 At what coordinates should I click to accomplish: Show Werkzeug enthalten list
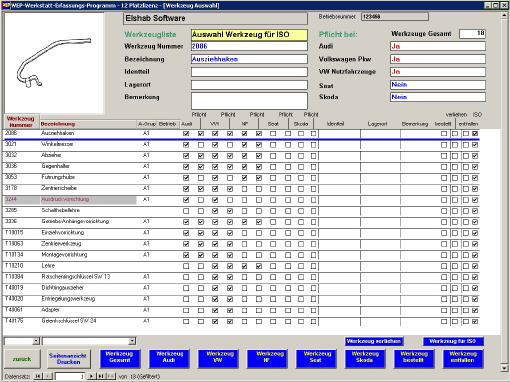[x=463, y=359]
